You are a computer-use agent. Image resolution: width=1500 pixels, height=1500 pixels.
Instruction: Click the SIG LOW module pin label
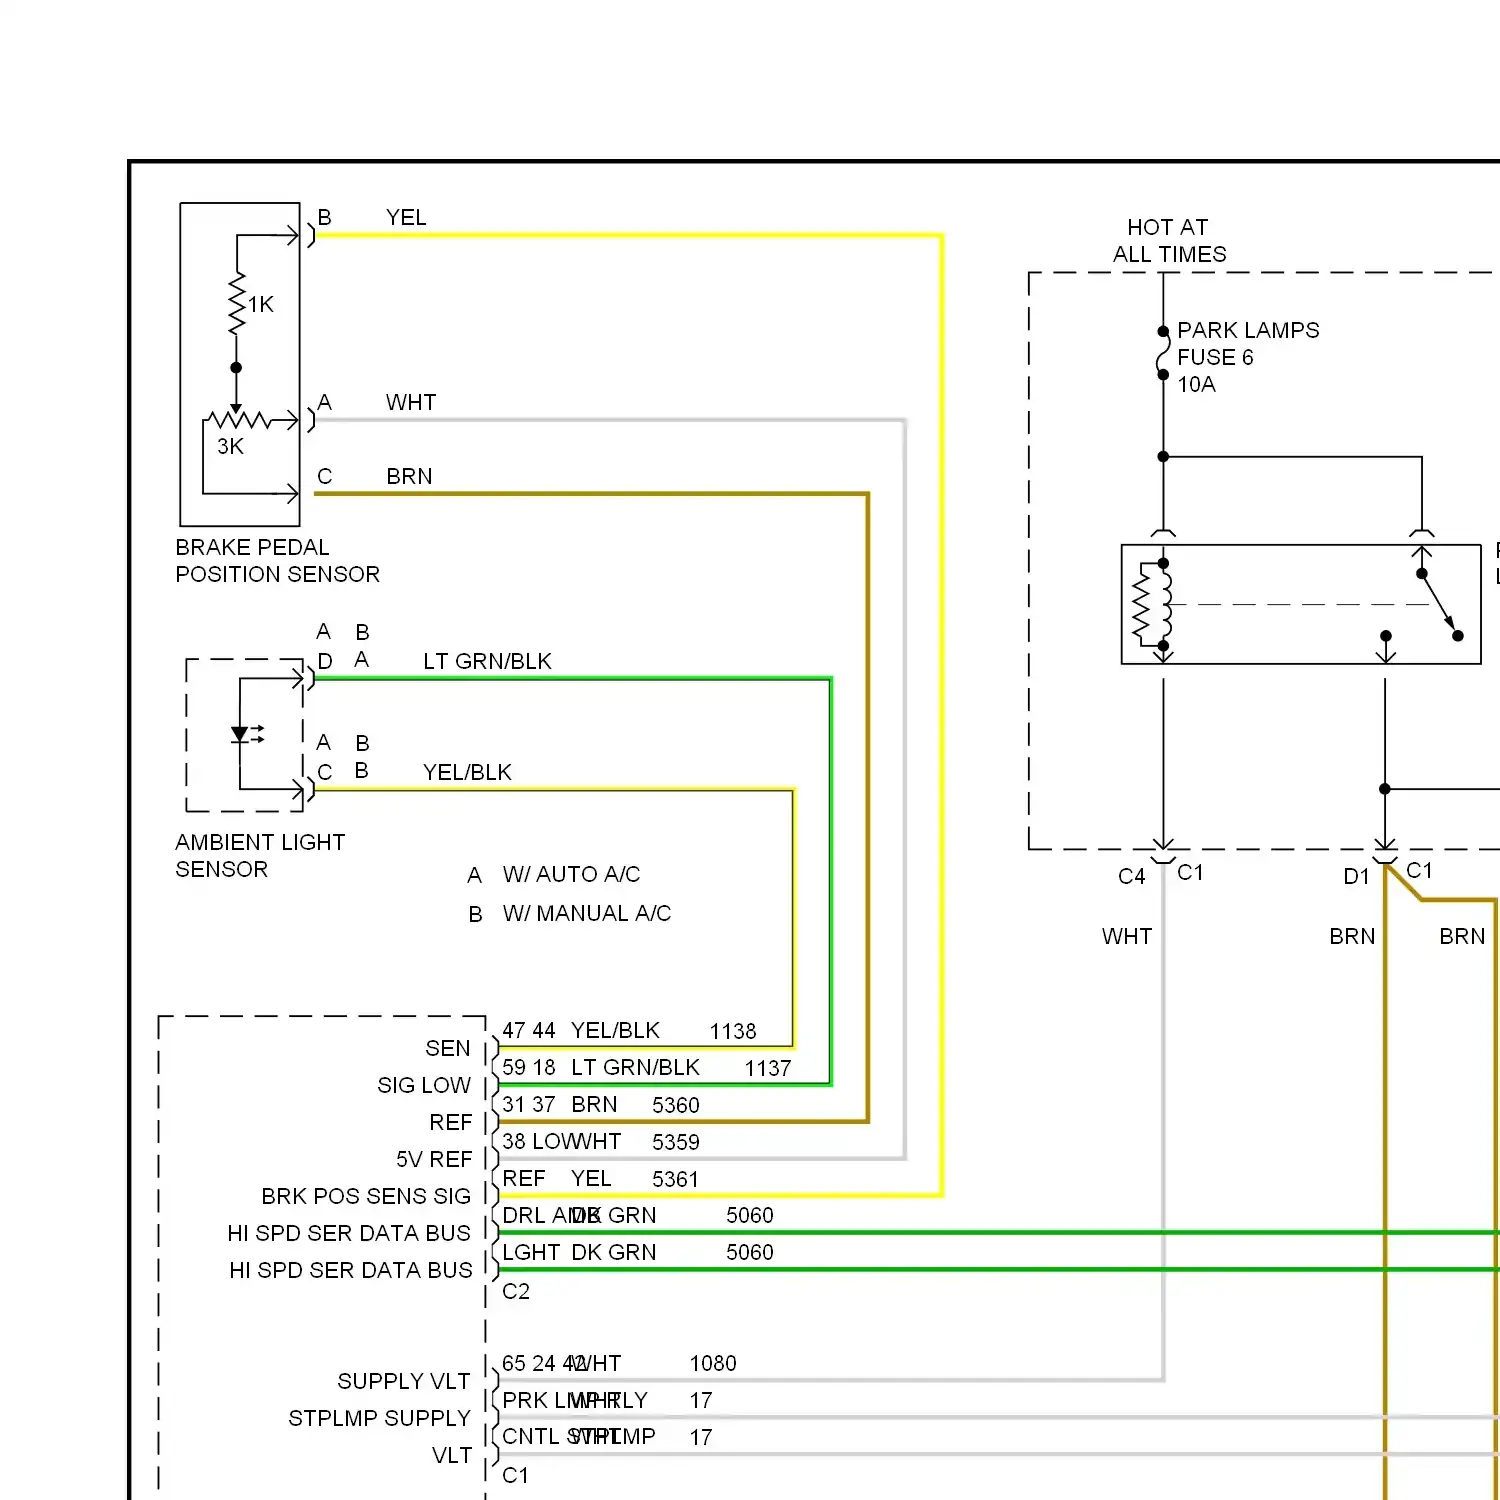tap(424, 1085)
